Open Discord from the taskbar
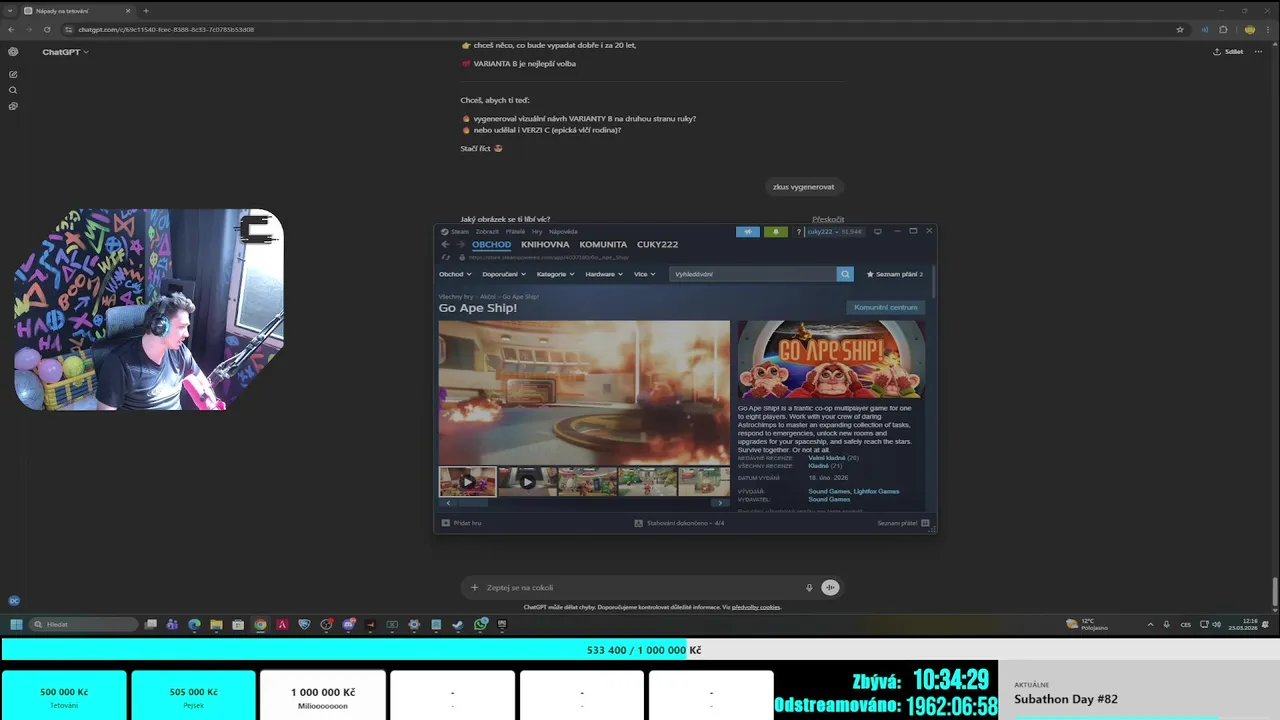This screenshot has width=1280, height=720. (349, 624)
